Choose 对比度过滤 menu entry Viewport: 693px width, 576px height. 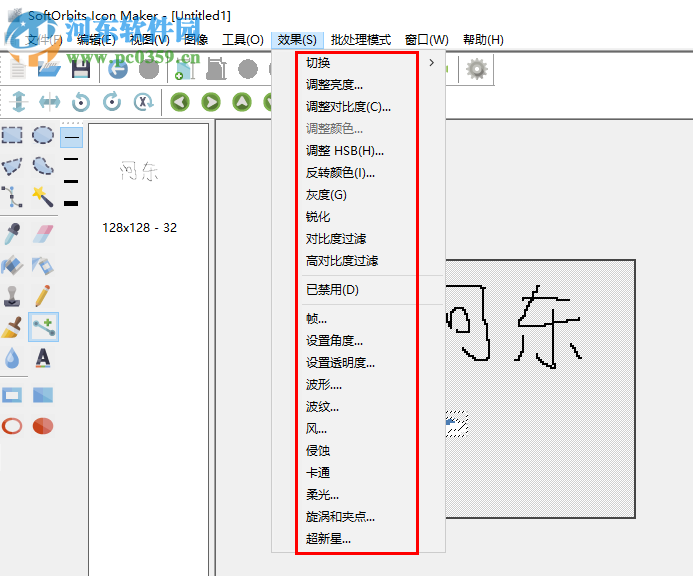coord(358,239)
